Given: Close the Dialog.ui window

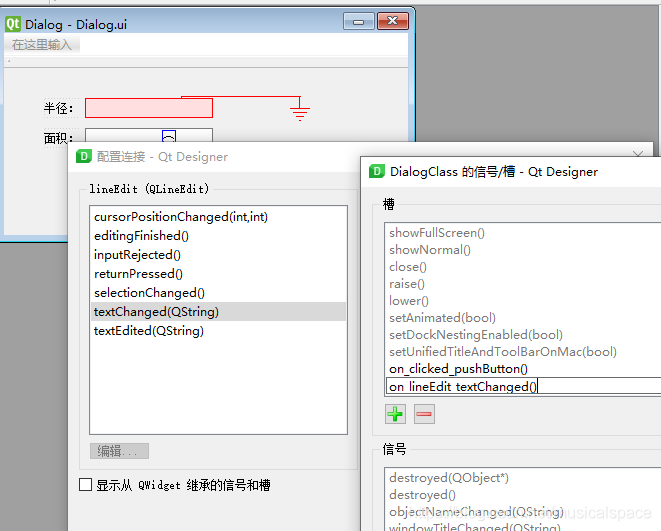Looking at the screenshot, I should point(392,21).
